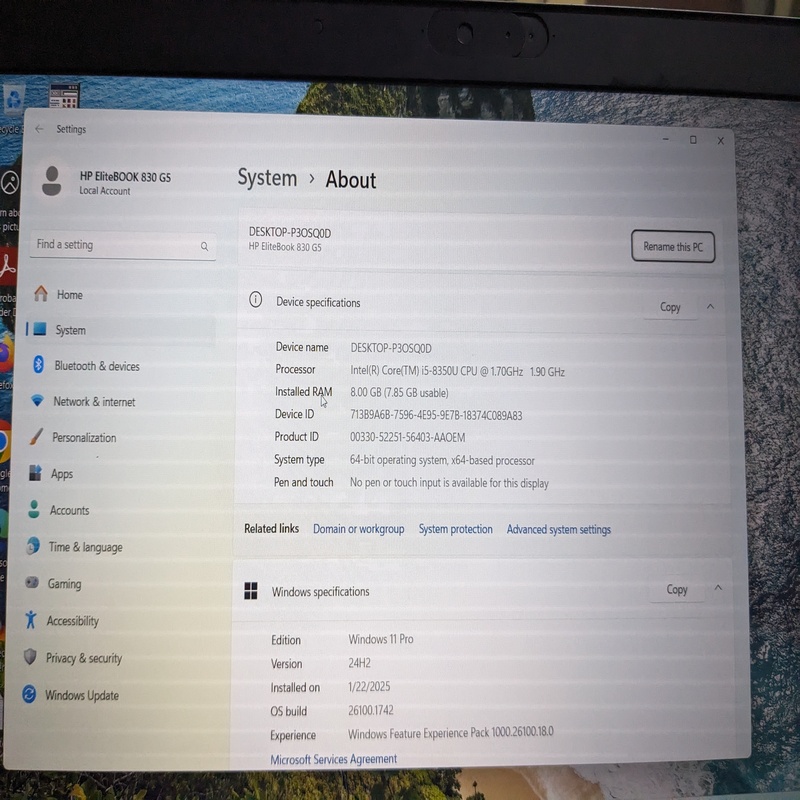Click Rename this PC button
Viewport: 800px width, 800px height.
[x=672, y=246]
